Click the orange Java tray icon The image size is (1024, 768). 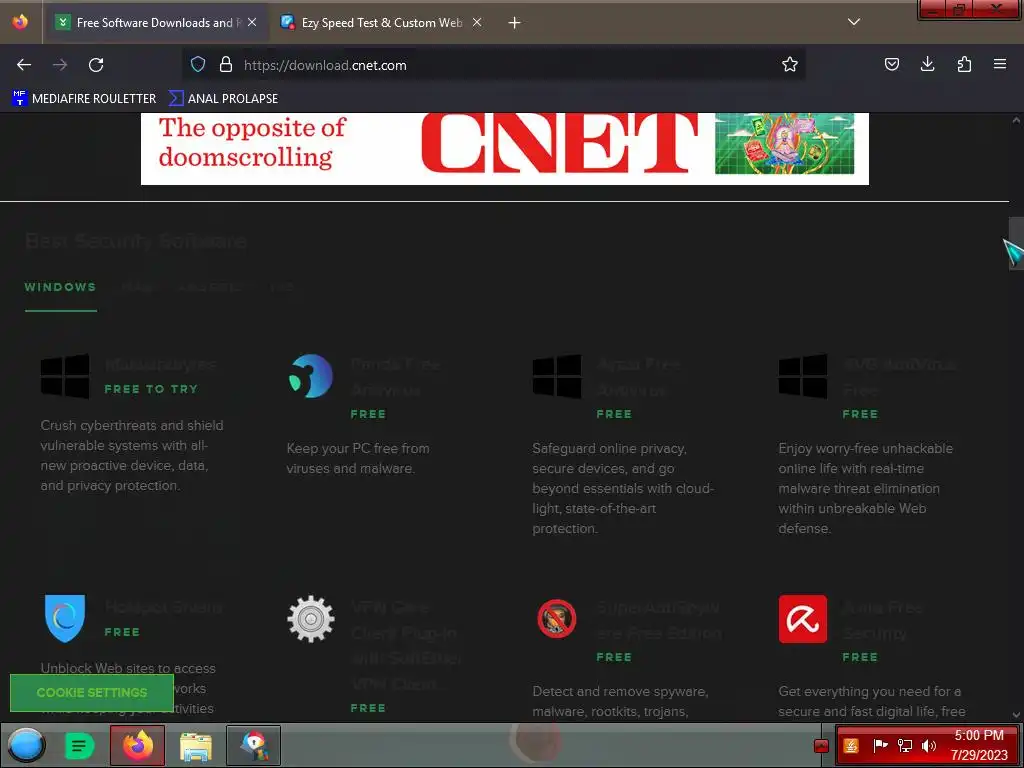(852, 745)
